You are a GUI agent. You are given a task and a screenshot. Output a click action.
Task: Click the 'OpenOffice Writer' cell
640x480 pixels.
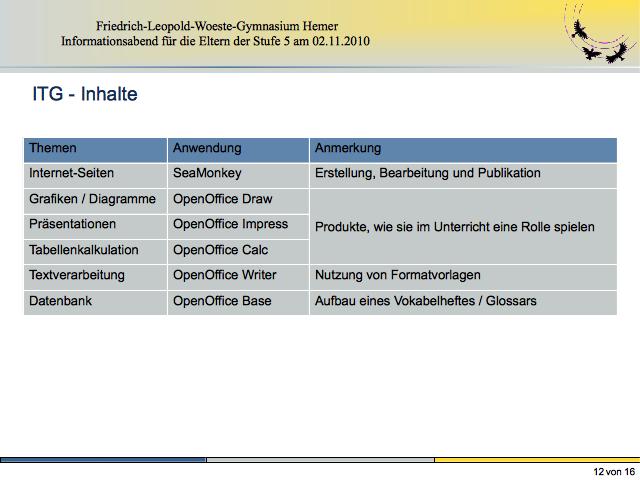[x=237, y=276]
